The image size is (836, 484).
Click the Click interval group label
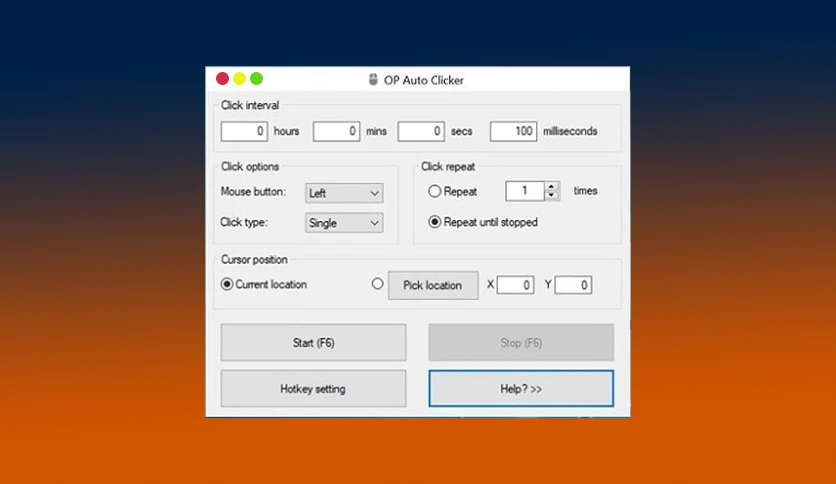coord(250,105)
